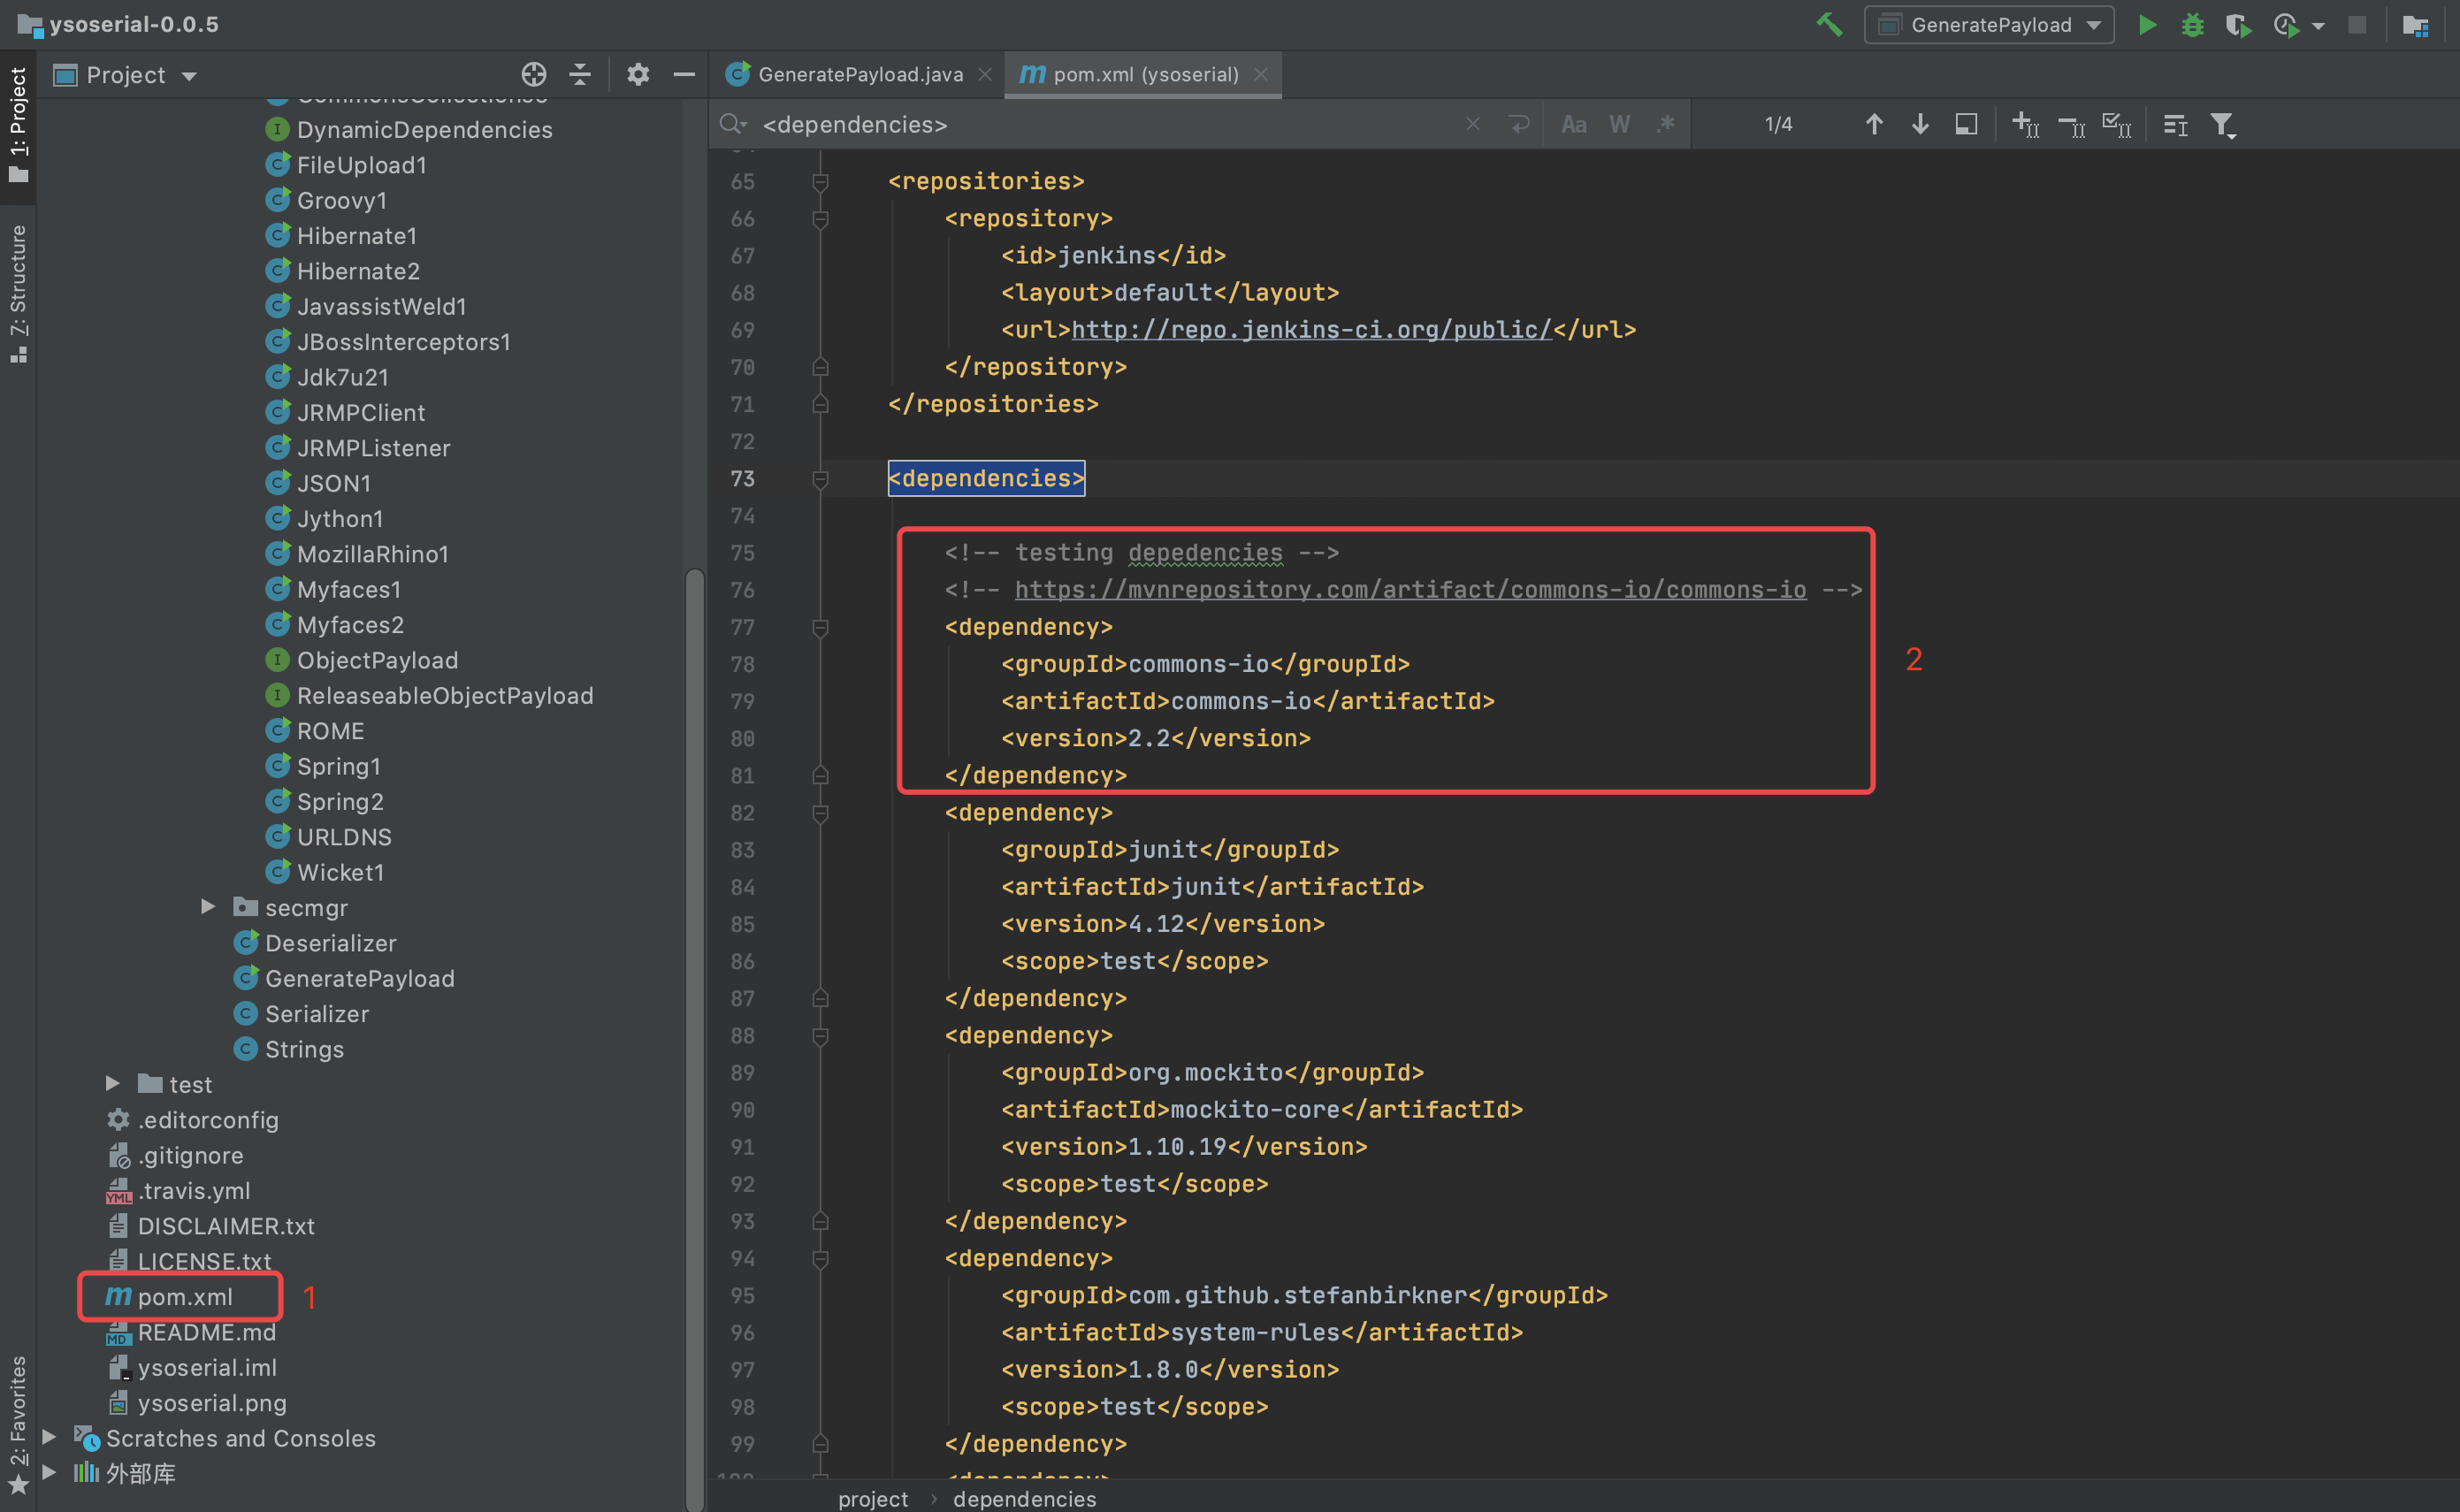Viewport: 2460px width, 1512px height.
Task: Open the 7: Structure side tab
Action: click(x=18, y=293)
